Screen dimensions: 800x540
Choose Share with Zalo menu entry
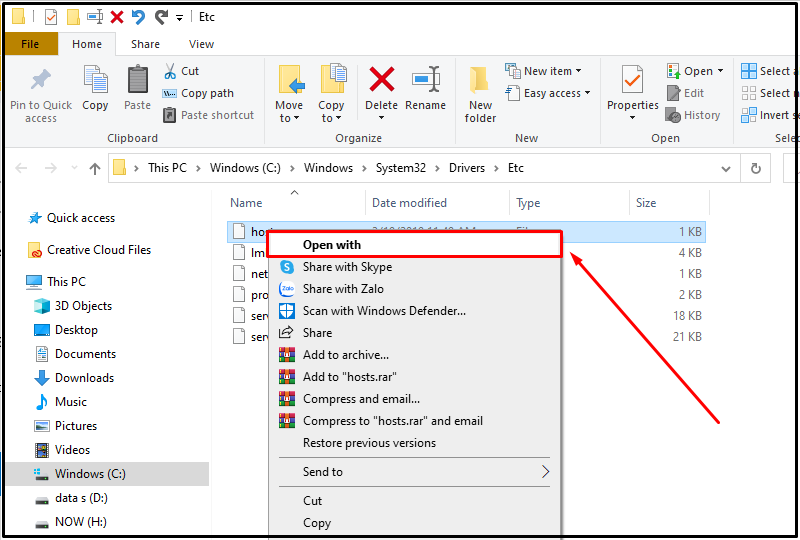click(x=414, y=289)
